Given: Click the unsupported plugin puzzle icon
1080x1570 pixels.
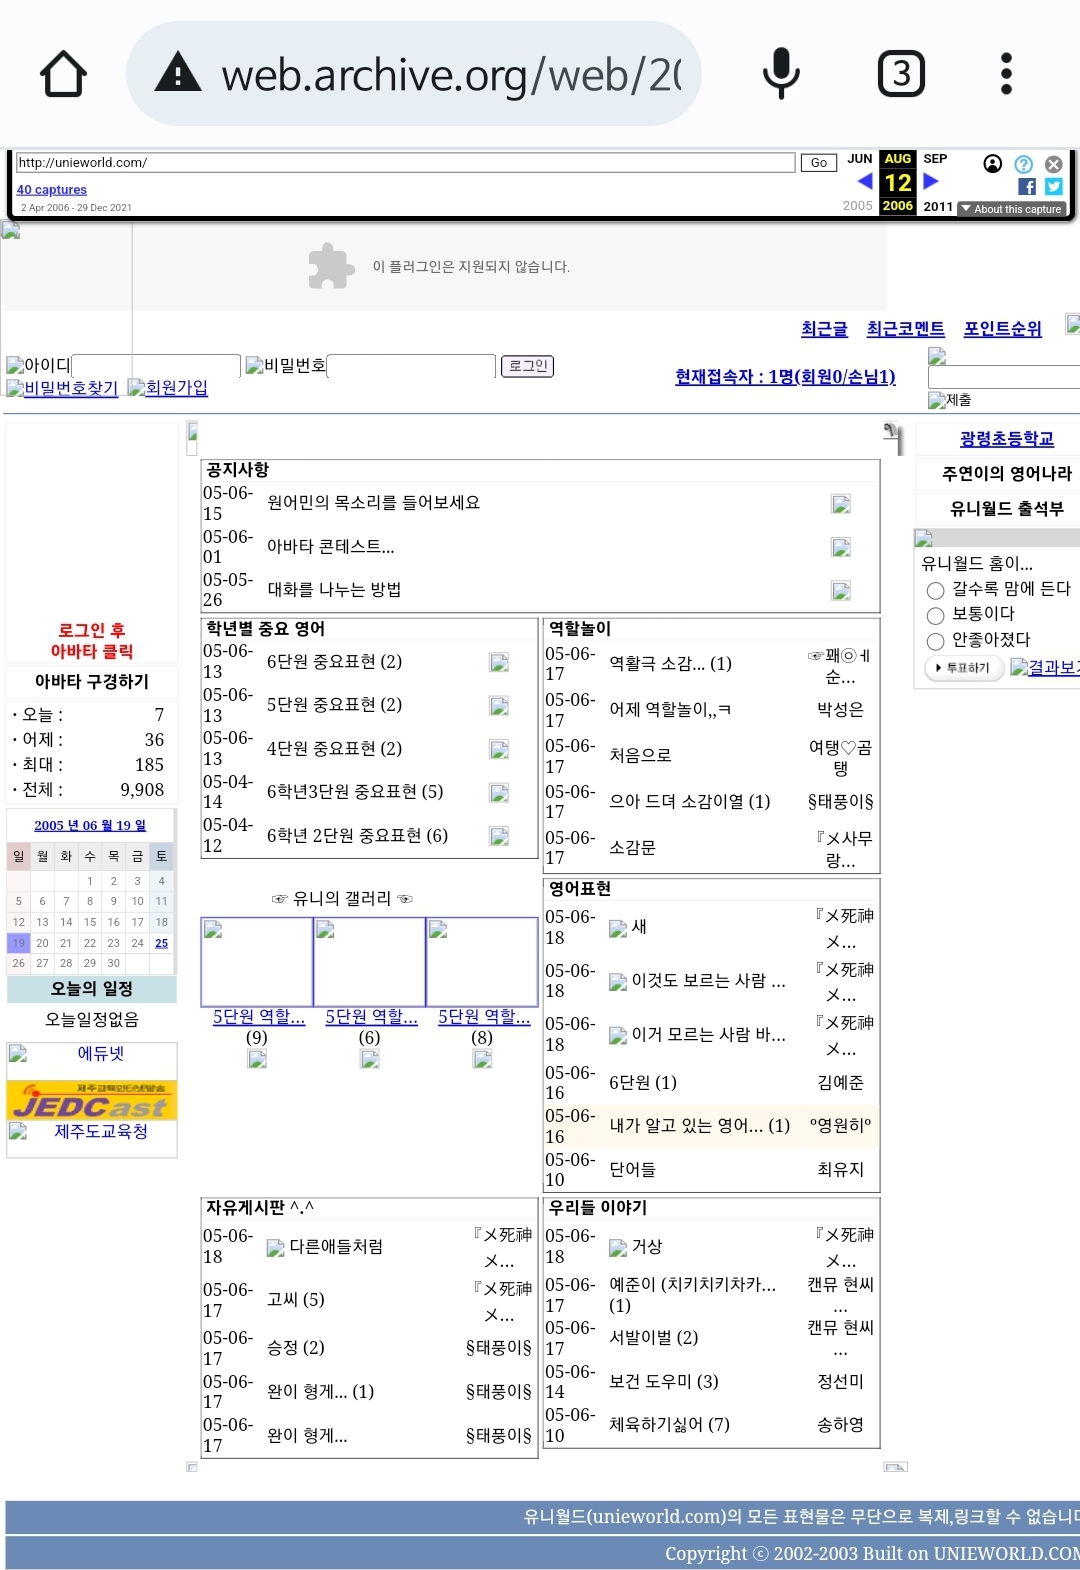Looking at the screenshot, I should tap(331, 266).
